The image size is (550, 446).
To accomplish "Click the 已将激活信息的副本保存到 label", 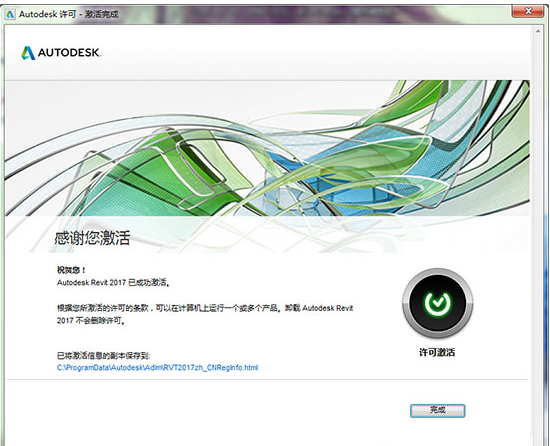I will (103, 356).
